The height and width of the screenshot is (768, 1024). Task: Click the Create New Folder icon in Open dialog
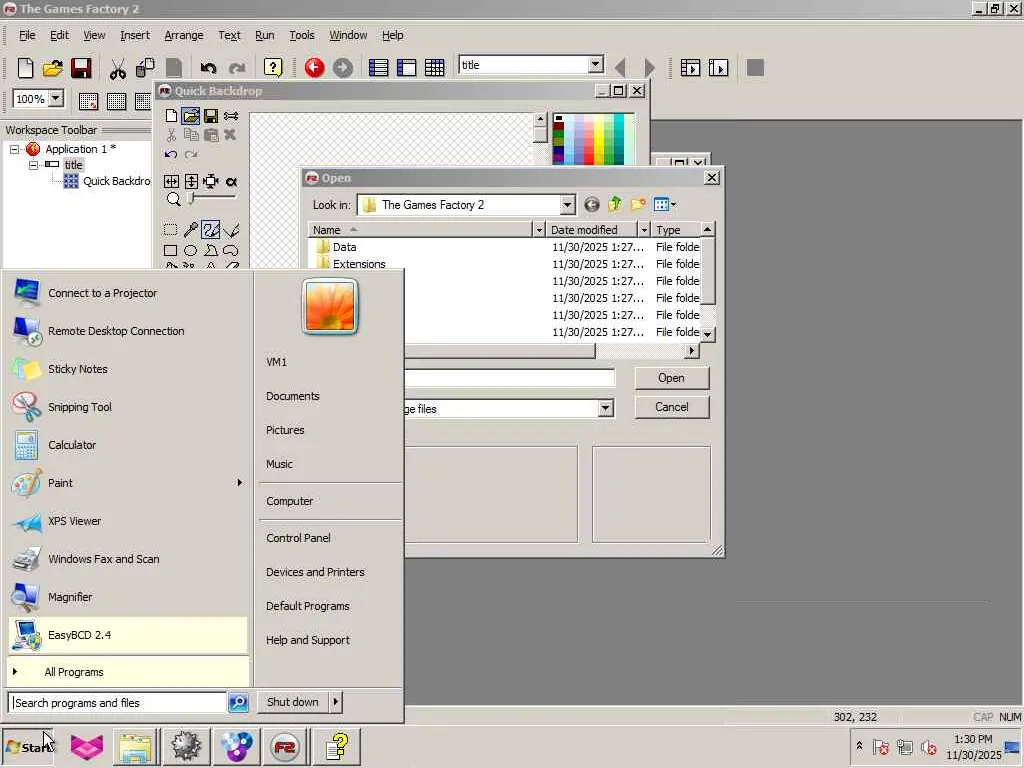[638, 204]
